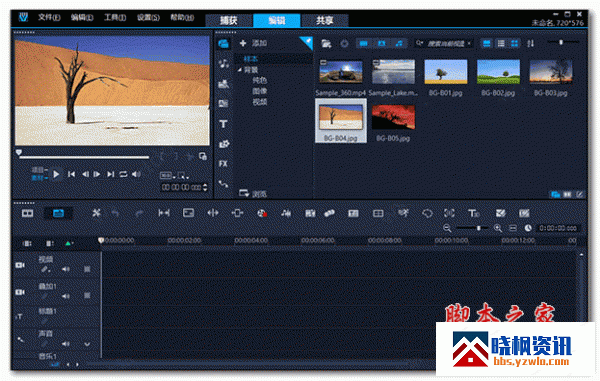This screenshot has height=381, width=600.
Task: Click the Slip tool icon
Action: tap(164, 213)
